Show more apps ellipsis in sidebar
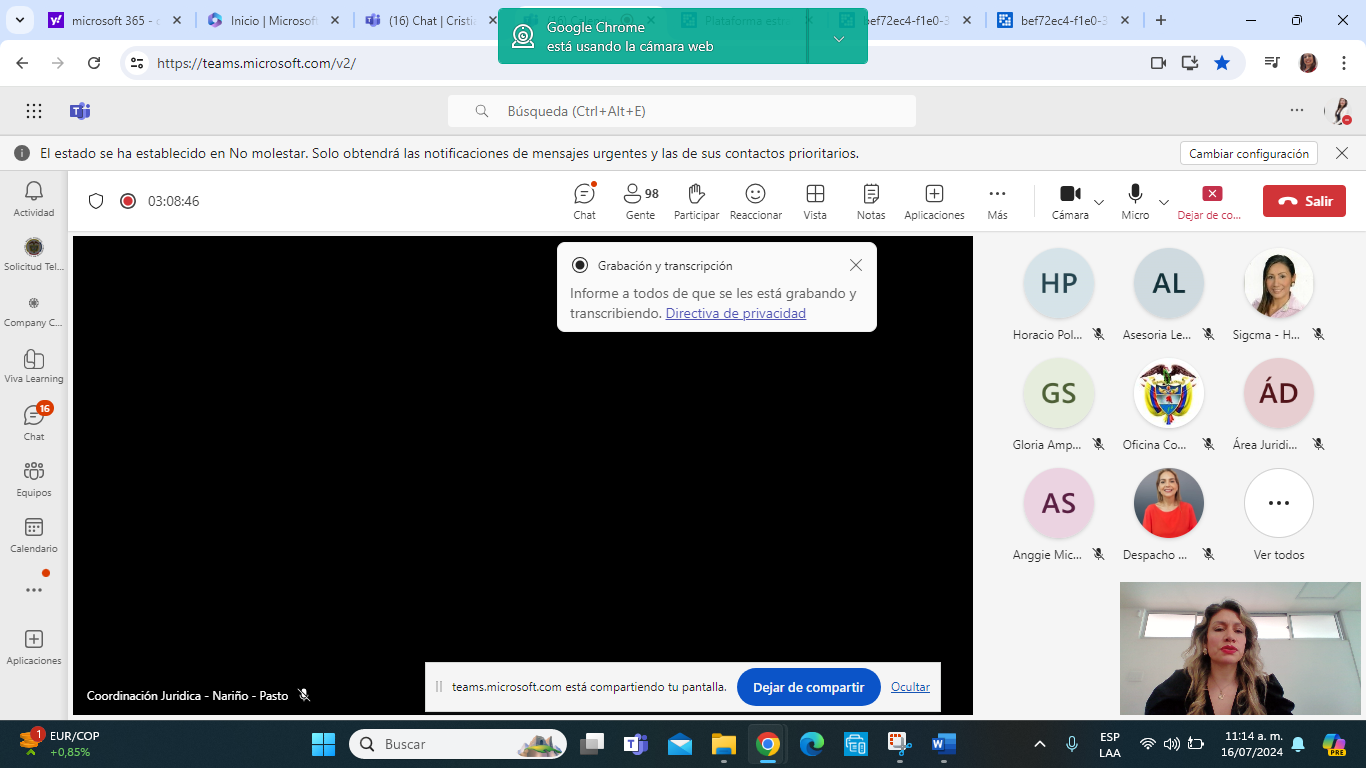This screenshot has height=768, width=1366. tap(34, 590)
